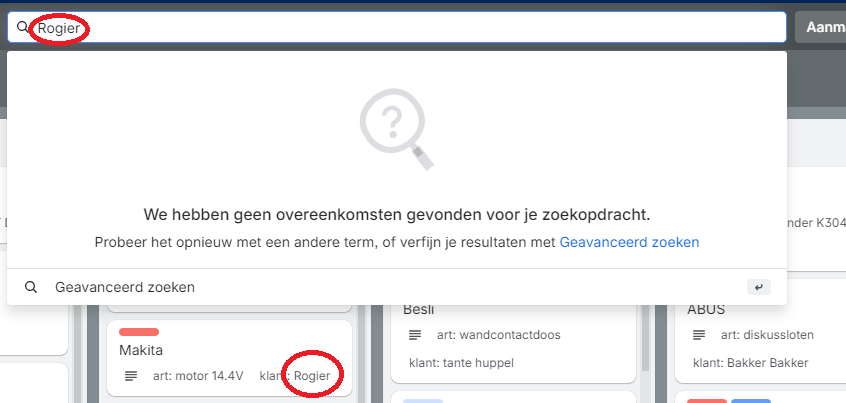Image resolution: width=846 pixels, height=403 pixels.
Task: Click the search magnifier icon in the search bar
Action: 23,27
